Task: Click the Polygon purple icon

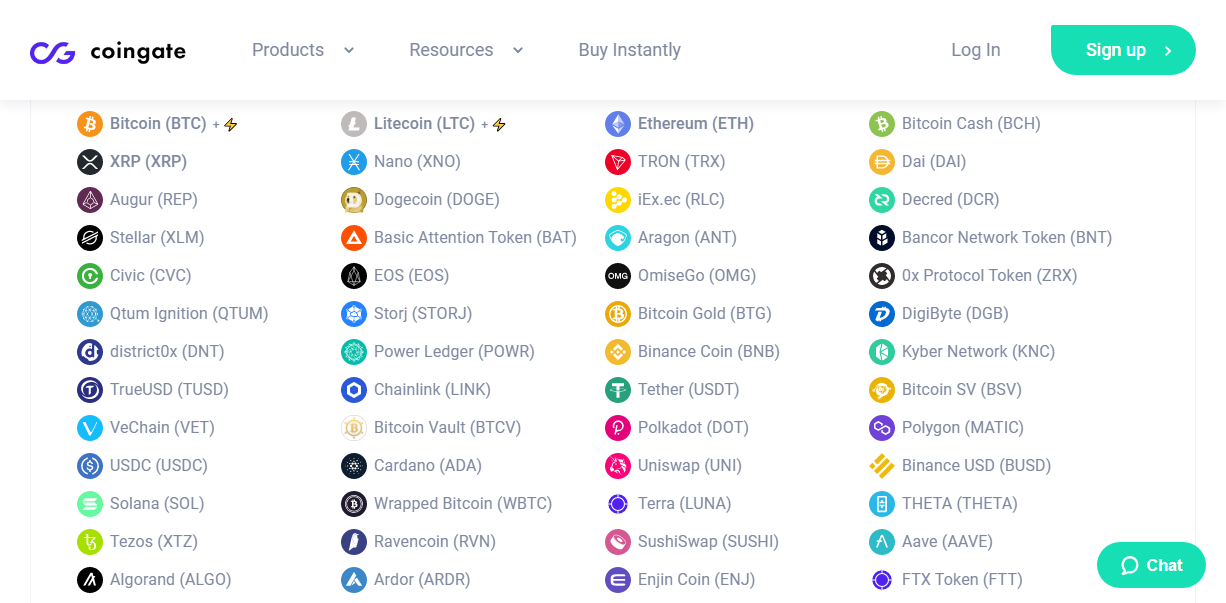Action: [x=882, y=428]
